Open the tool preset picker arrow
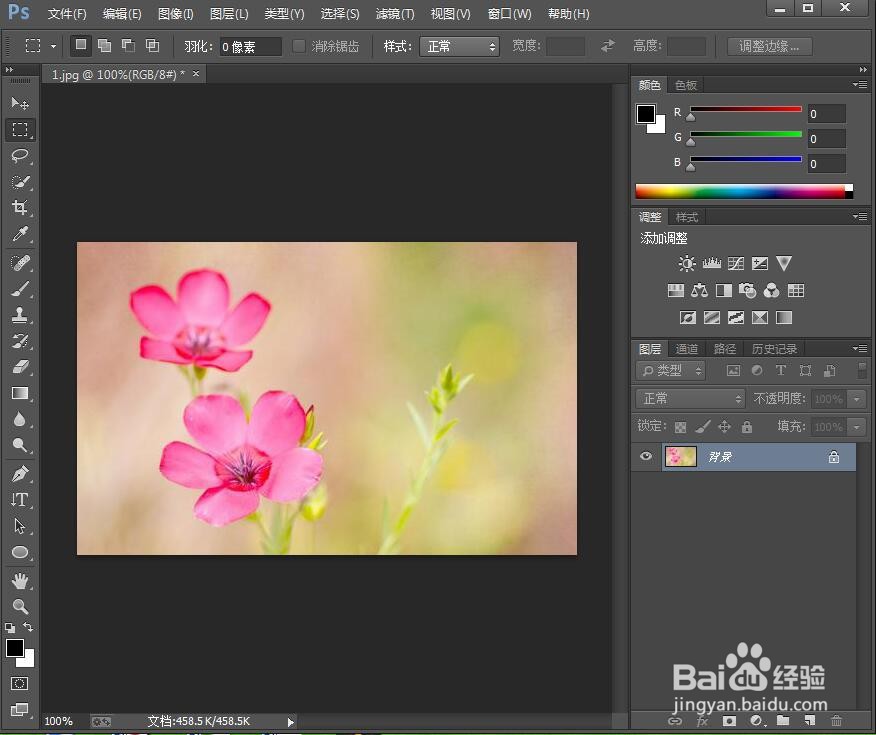The height and width of the screenshot is (735, 876). click(53, 46)
